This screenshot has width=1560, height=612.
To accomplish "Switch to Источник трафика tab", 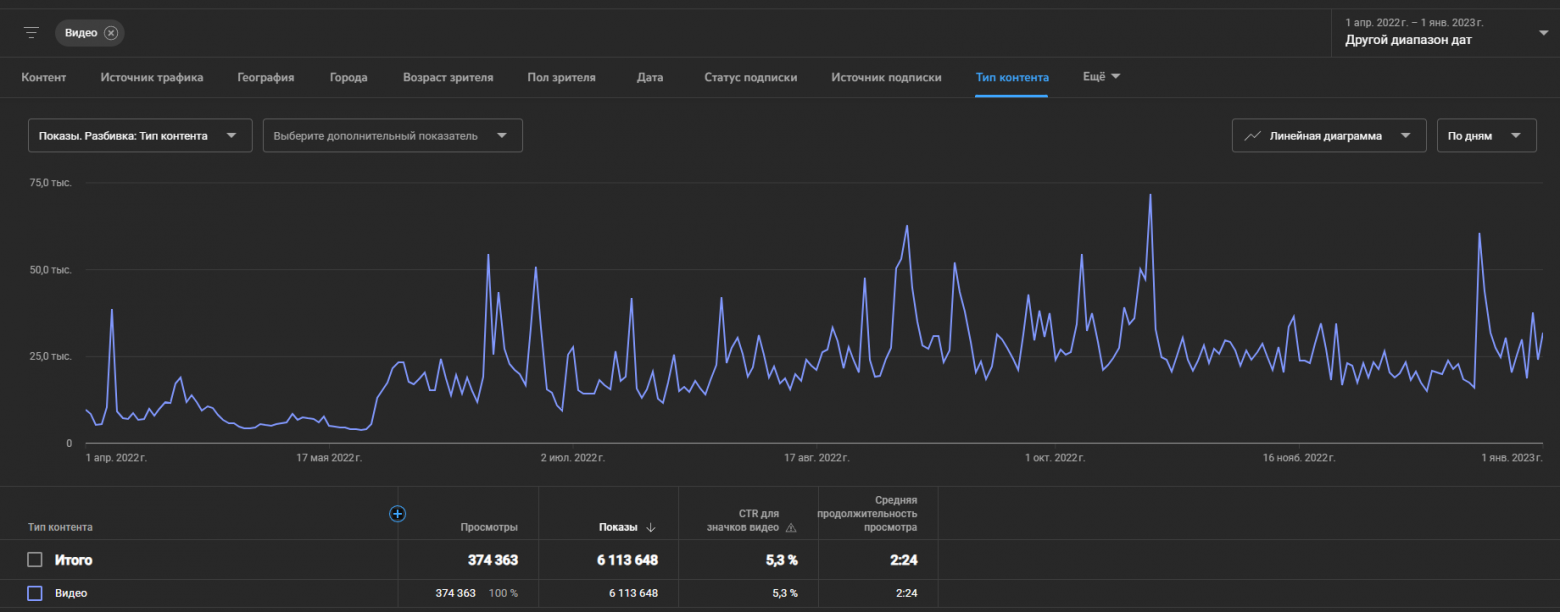I will (x=152, y=77).
